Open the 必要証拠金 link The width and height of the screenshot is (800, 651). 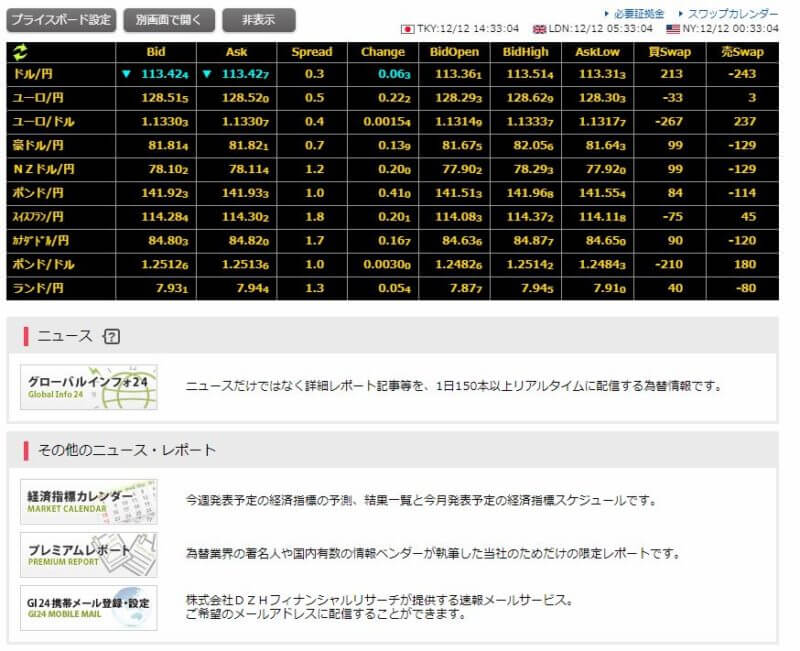639,14
